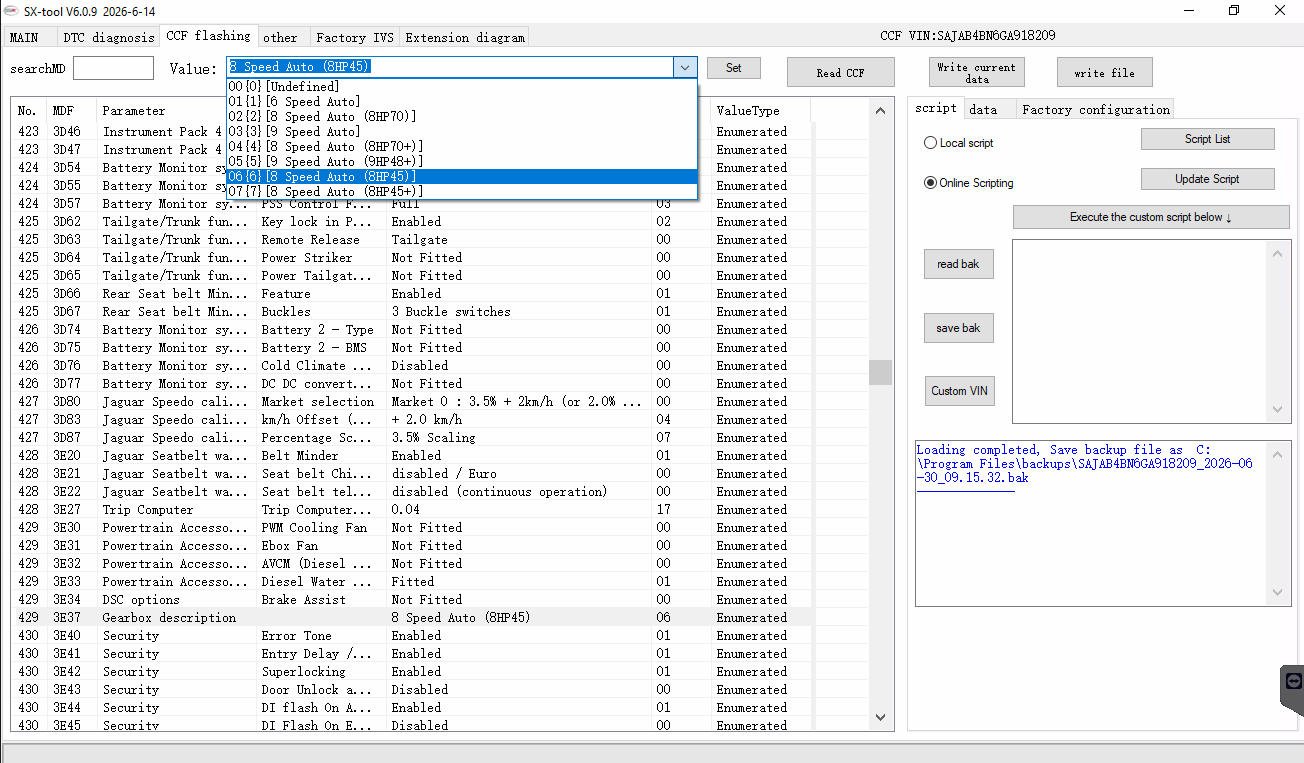This screenshot has width=1304, height=763.
Task: Click log panel scroll down arrow
Action: click(x=1278, y=592)
